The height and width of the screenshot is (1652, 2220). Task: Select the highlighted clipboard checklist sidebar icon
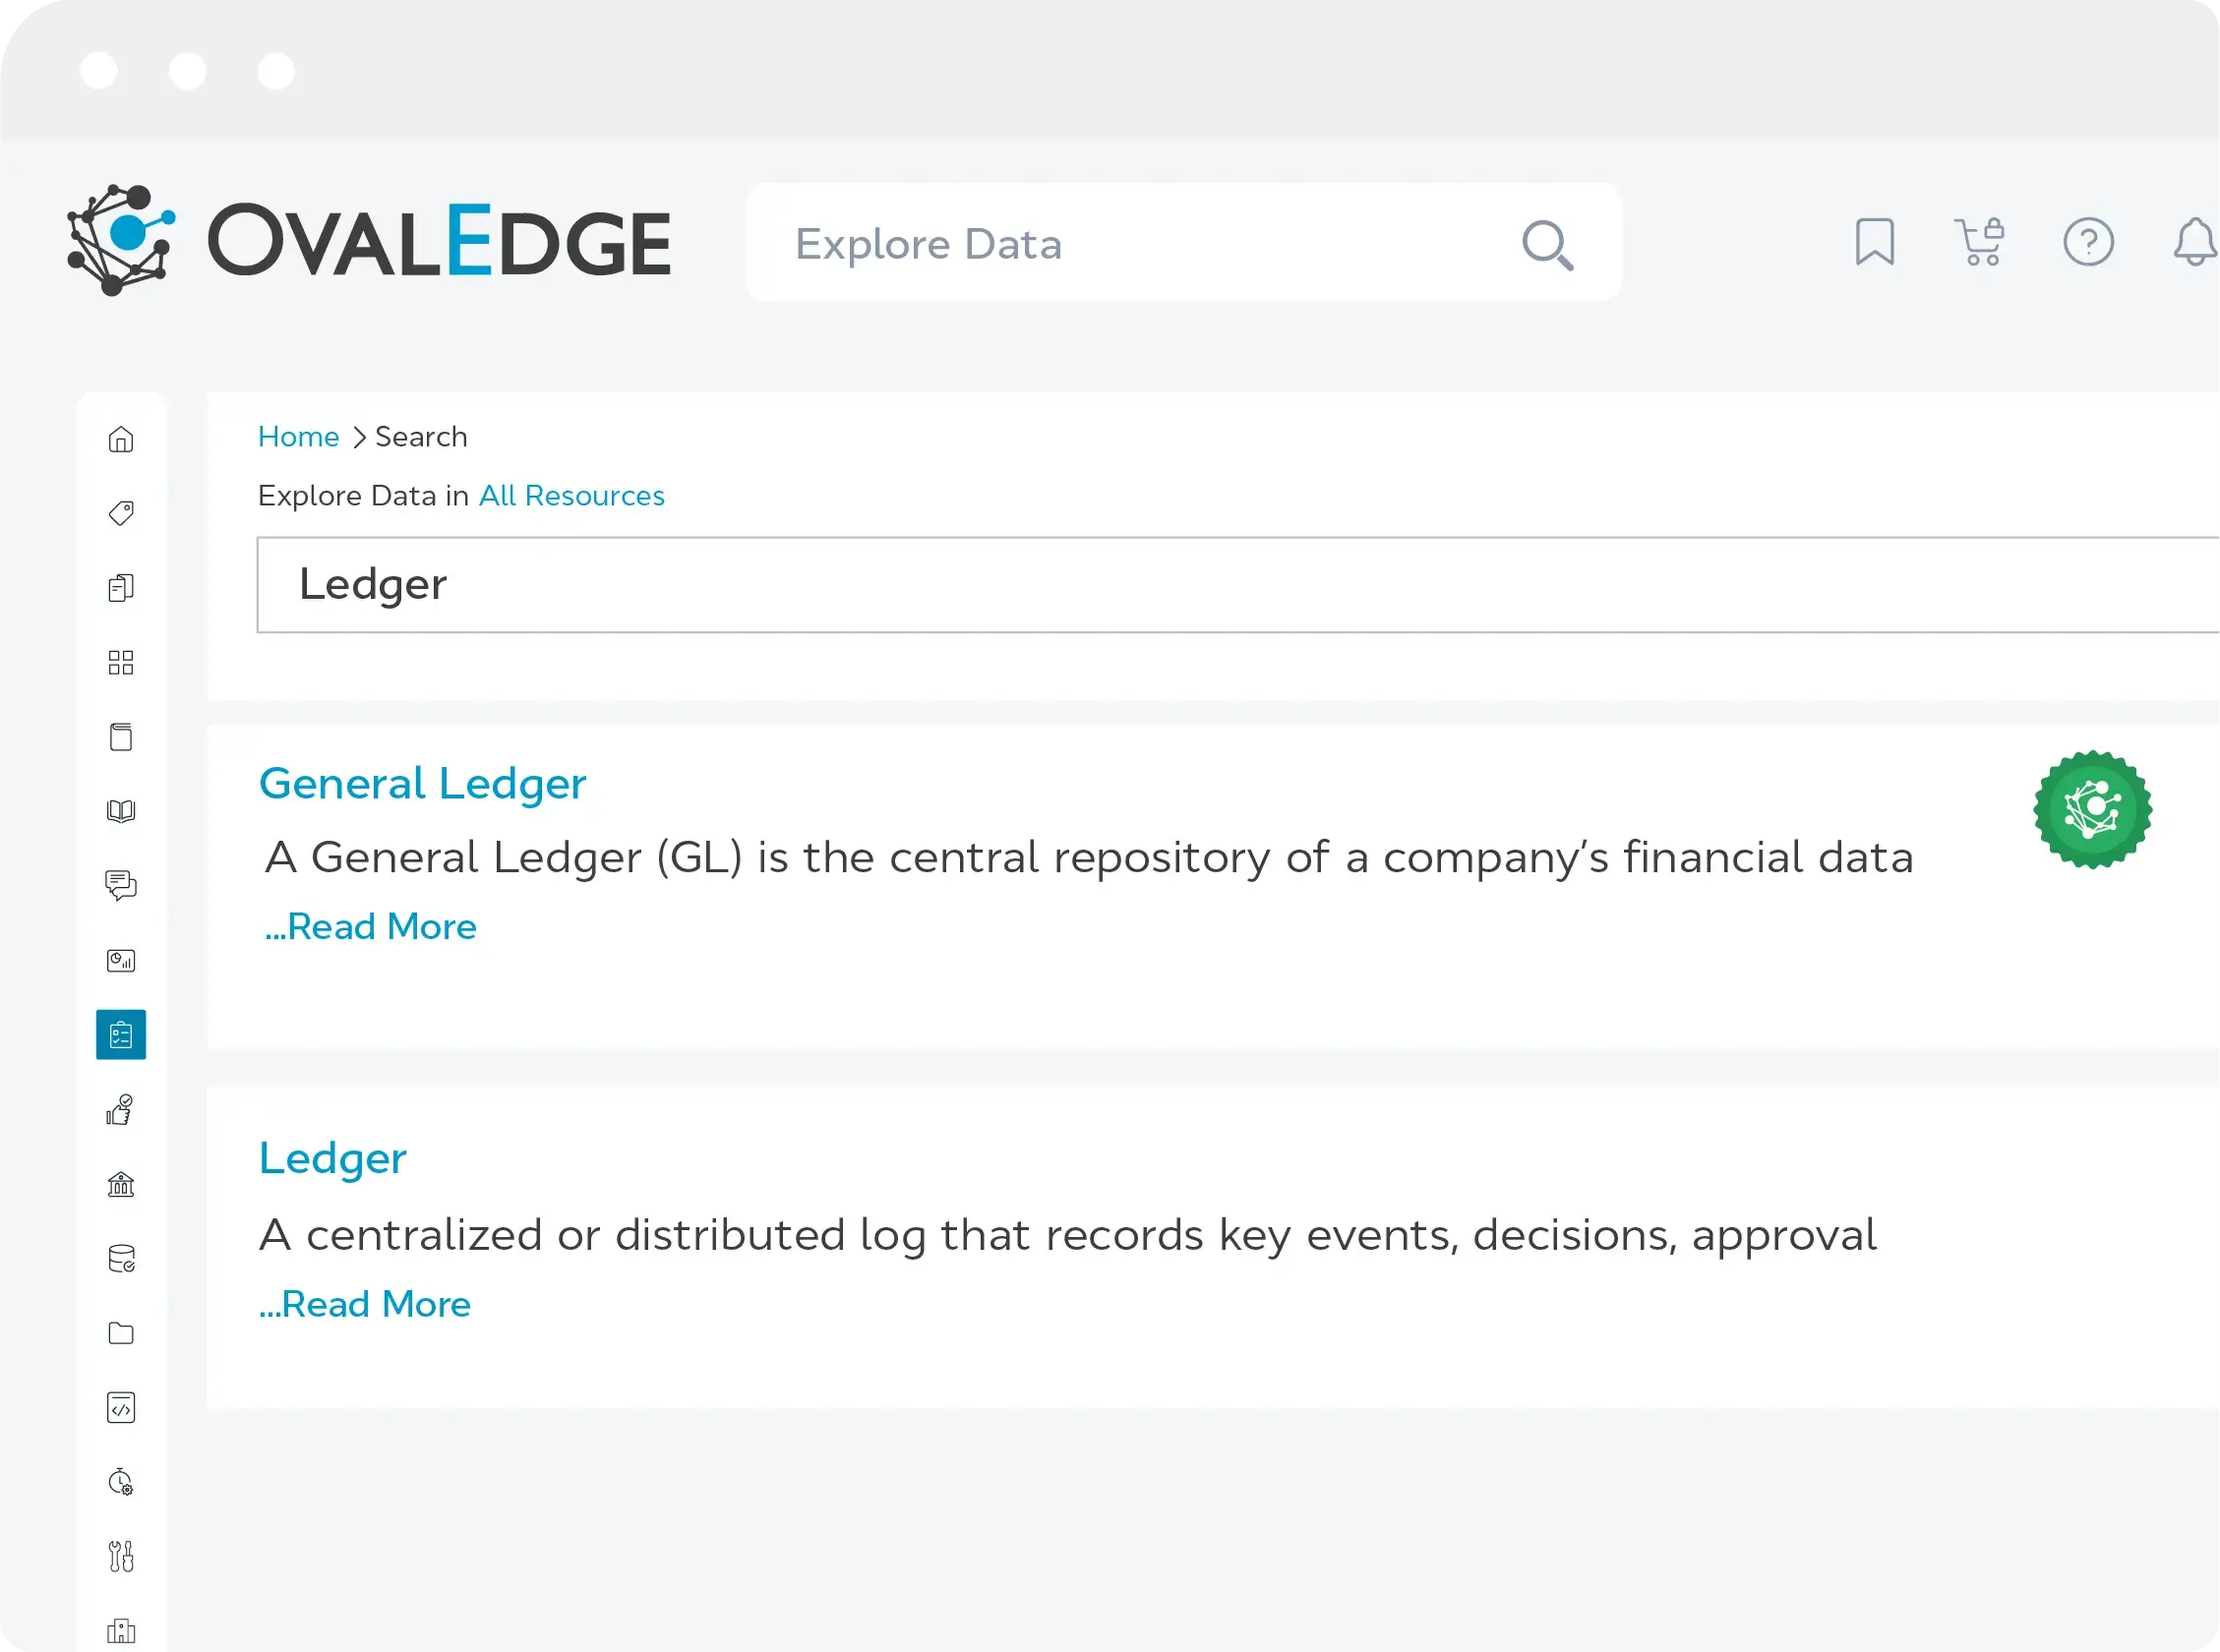point(121,1035)
